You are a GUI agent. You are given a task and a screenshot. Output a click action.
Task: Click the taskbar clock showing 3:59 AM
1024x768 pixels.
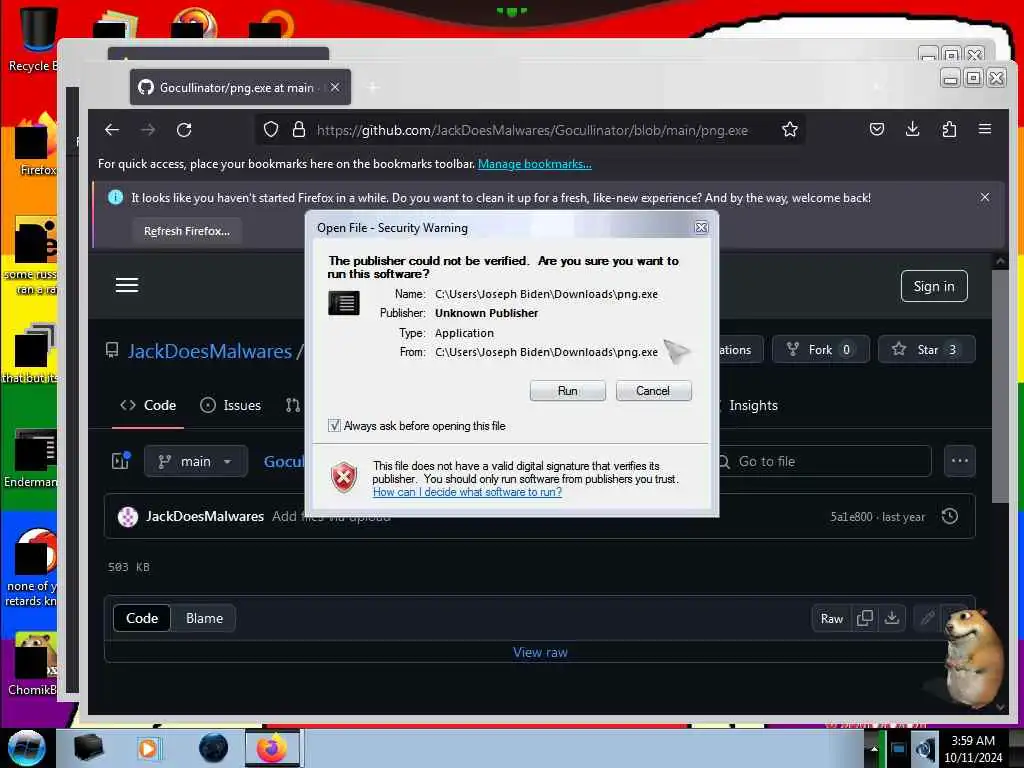pyautogui.click(x=973, y=749)
